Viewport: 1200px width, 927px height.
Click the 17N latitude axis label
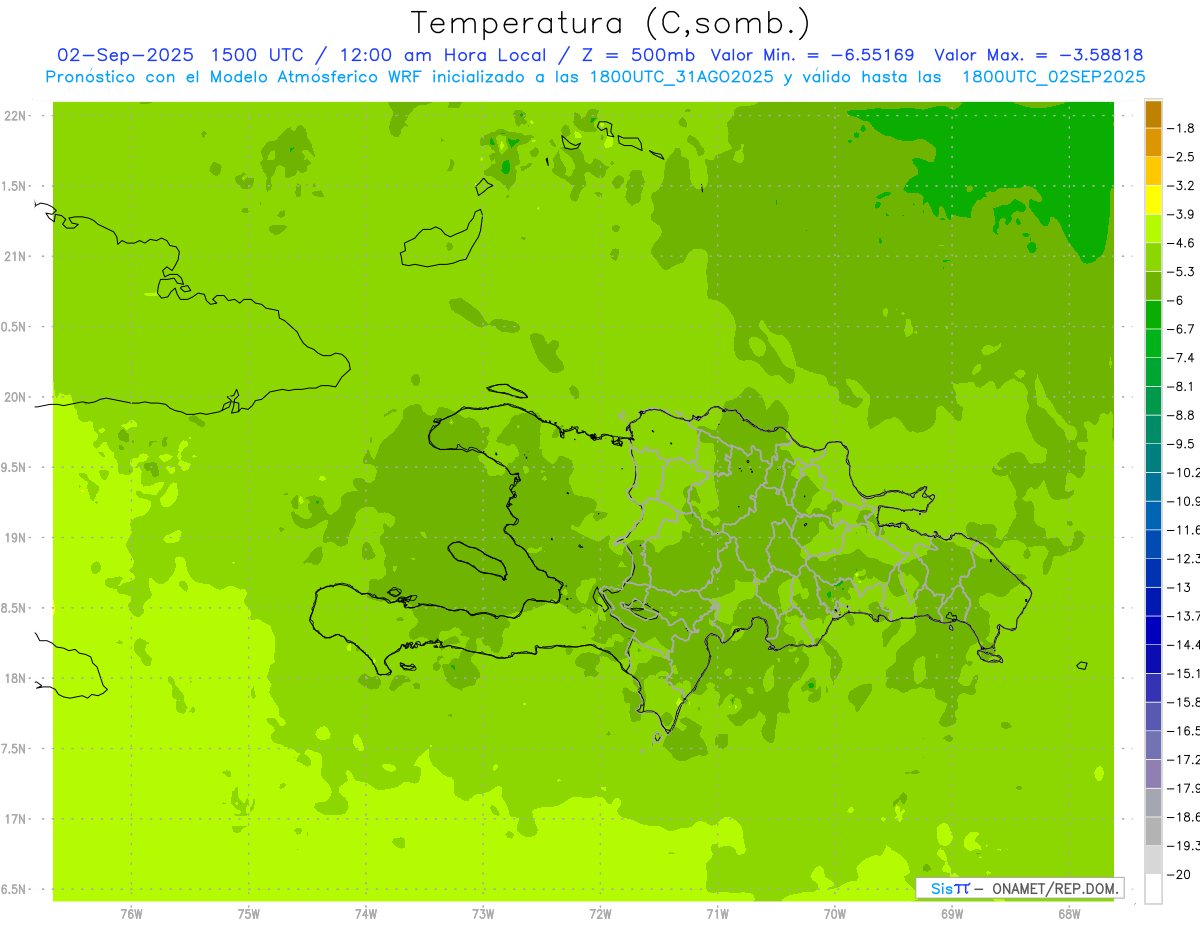15,819
